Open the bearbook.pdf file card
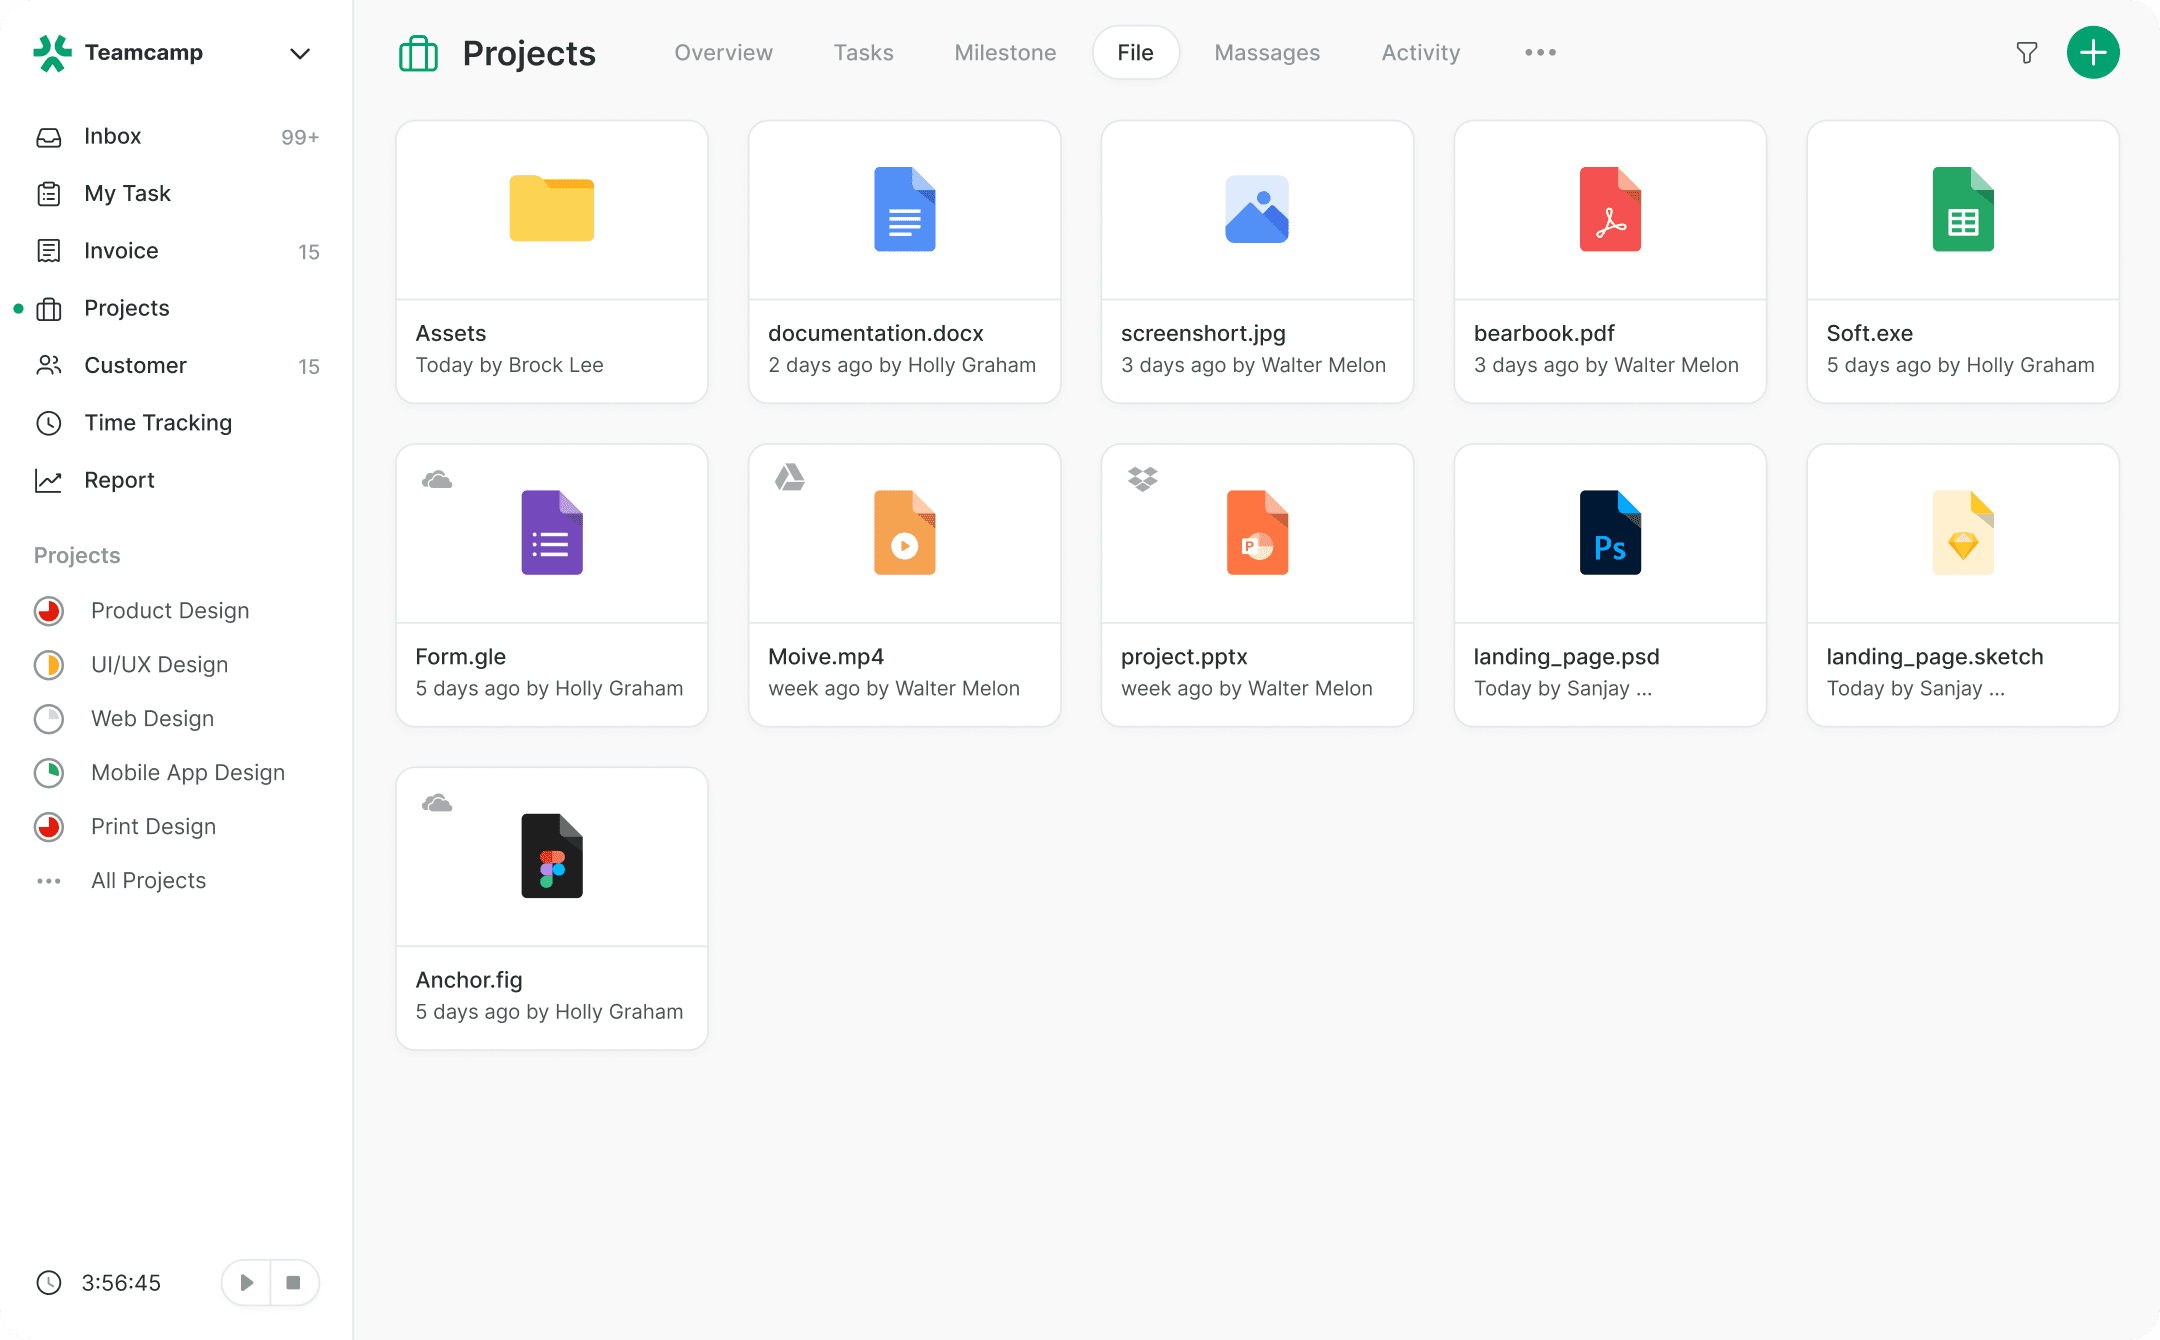Image resolution: width=2160 pixels, height=1340 pixels. pos(1609,262)
